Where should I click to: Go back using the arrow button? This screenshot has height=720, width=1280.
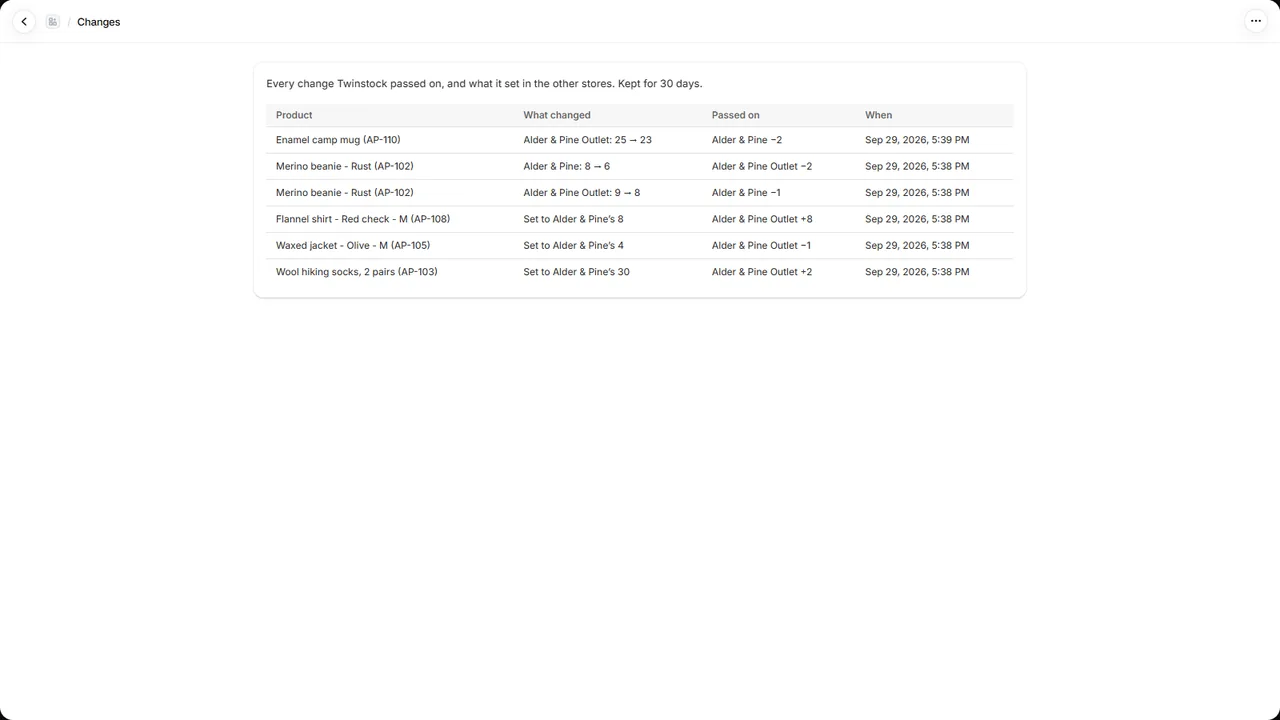point(24,21)
